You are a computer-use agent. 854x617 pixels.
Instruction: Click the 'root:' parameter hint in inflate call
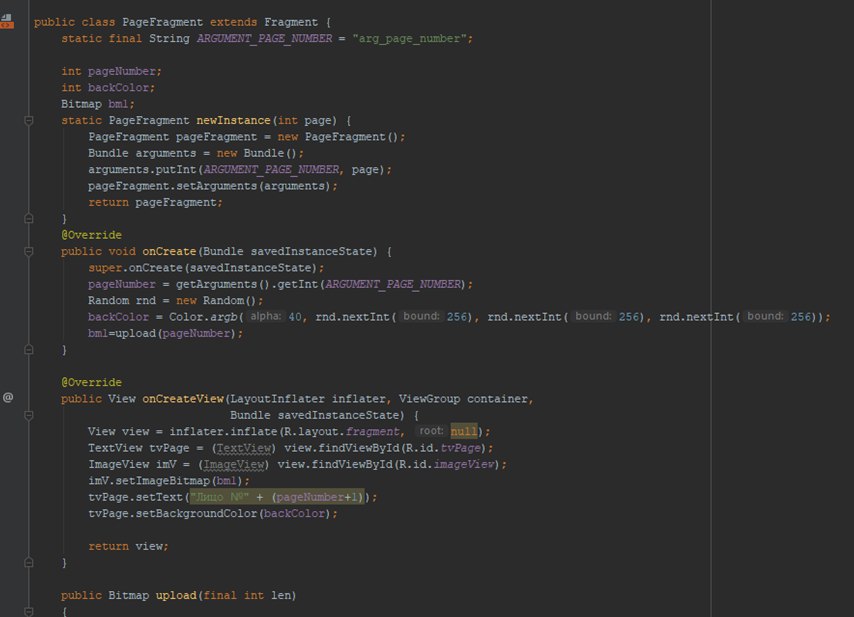pyautogui.click(x=431, y=431)
